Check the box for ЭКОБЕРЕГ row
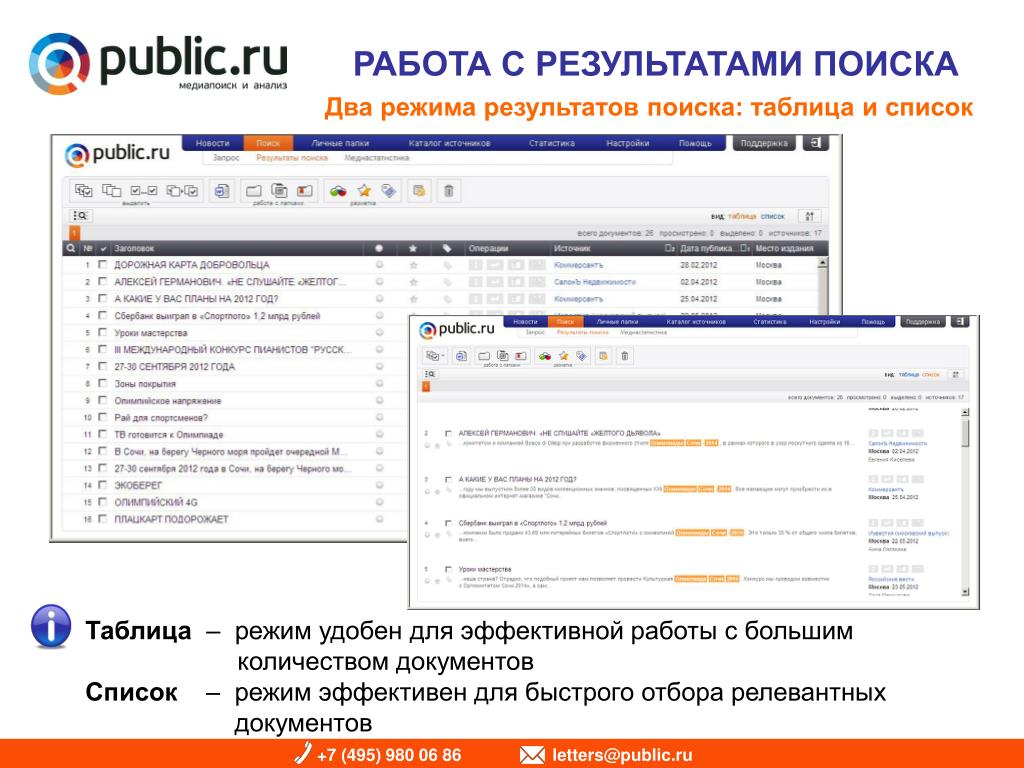The image size is (1024, 768). 102,485
